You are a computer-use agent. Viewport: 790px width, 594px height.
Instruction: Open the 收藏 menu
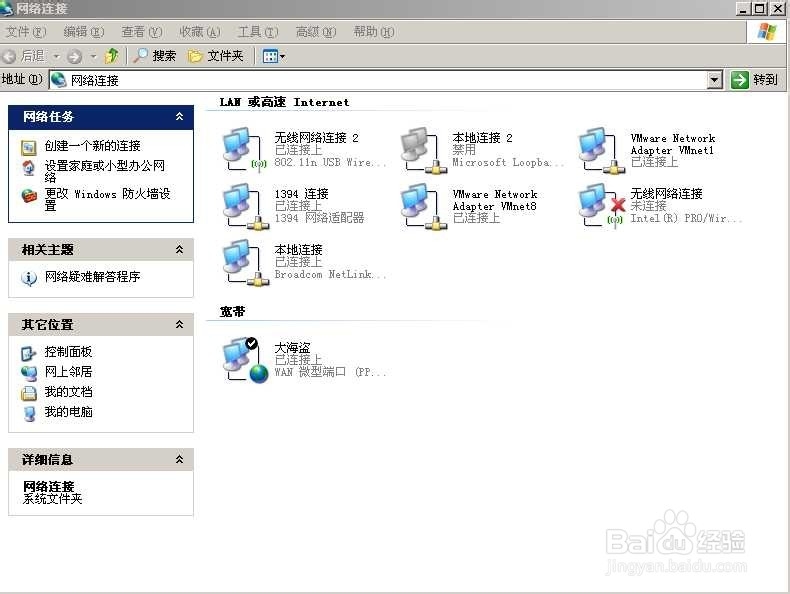(200, 32)
